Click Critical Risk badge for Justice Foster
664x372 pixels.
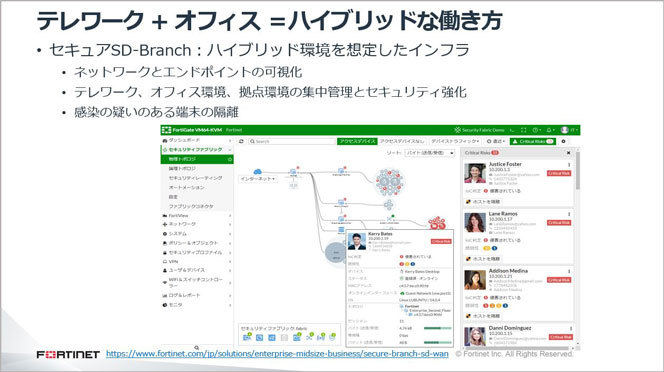(559, 173)
